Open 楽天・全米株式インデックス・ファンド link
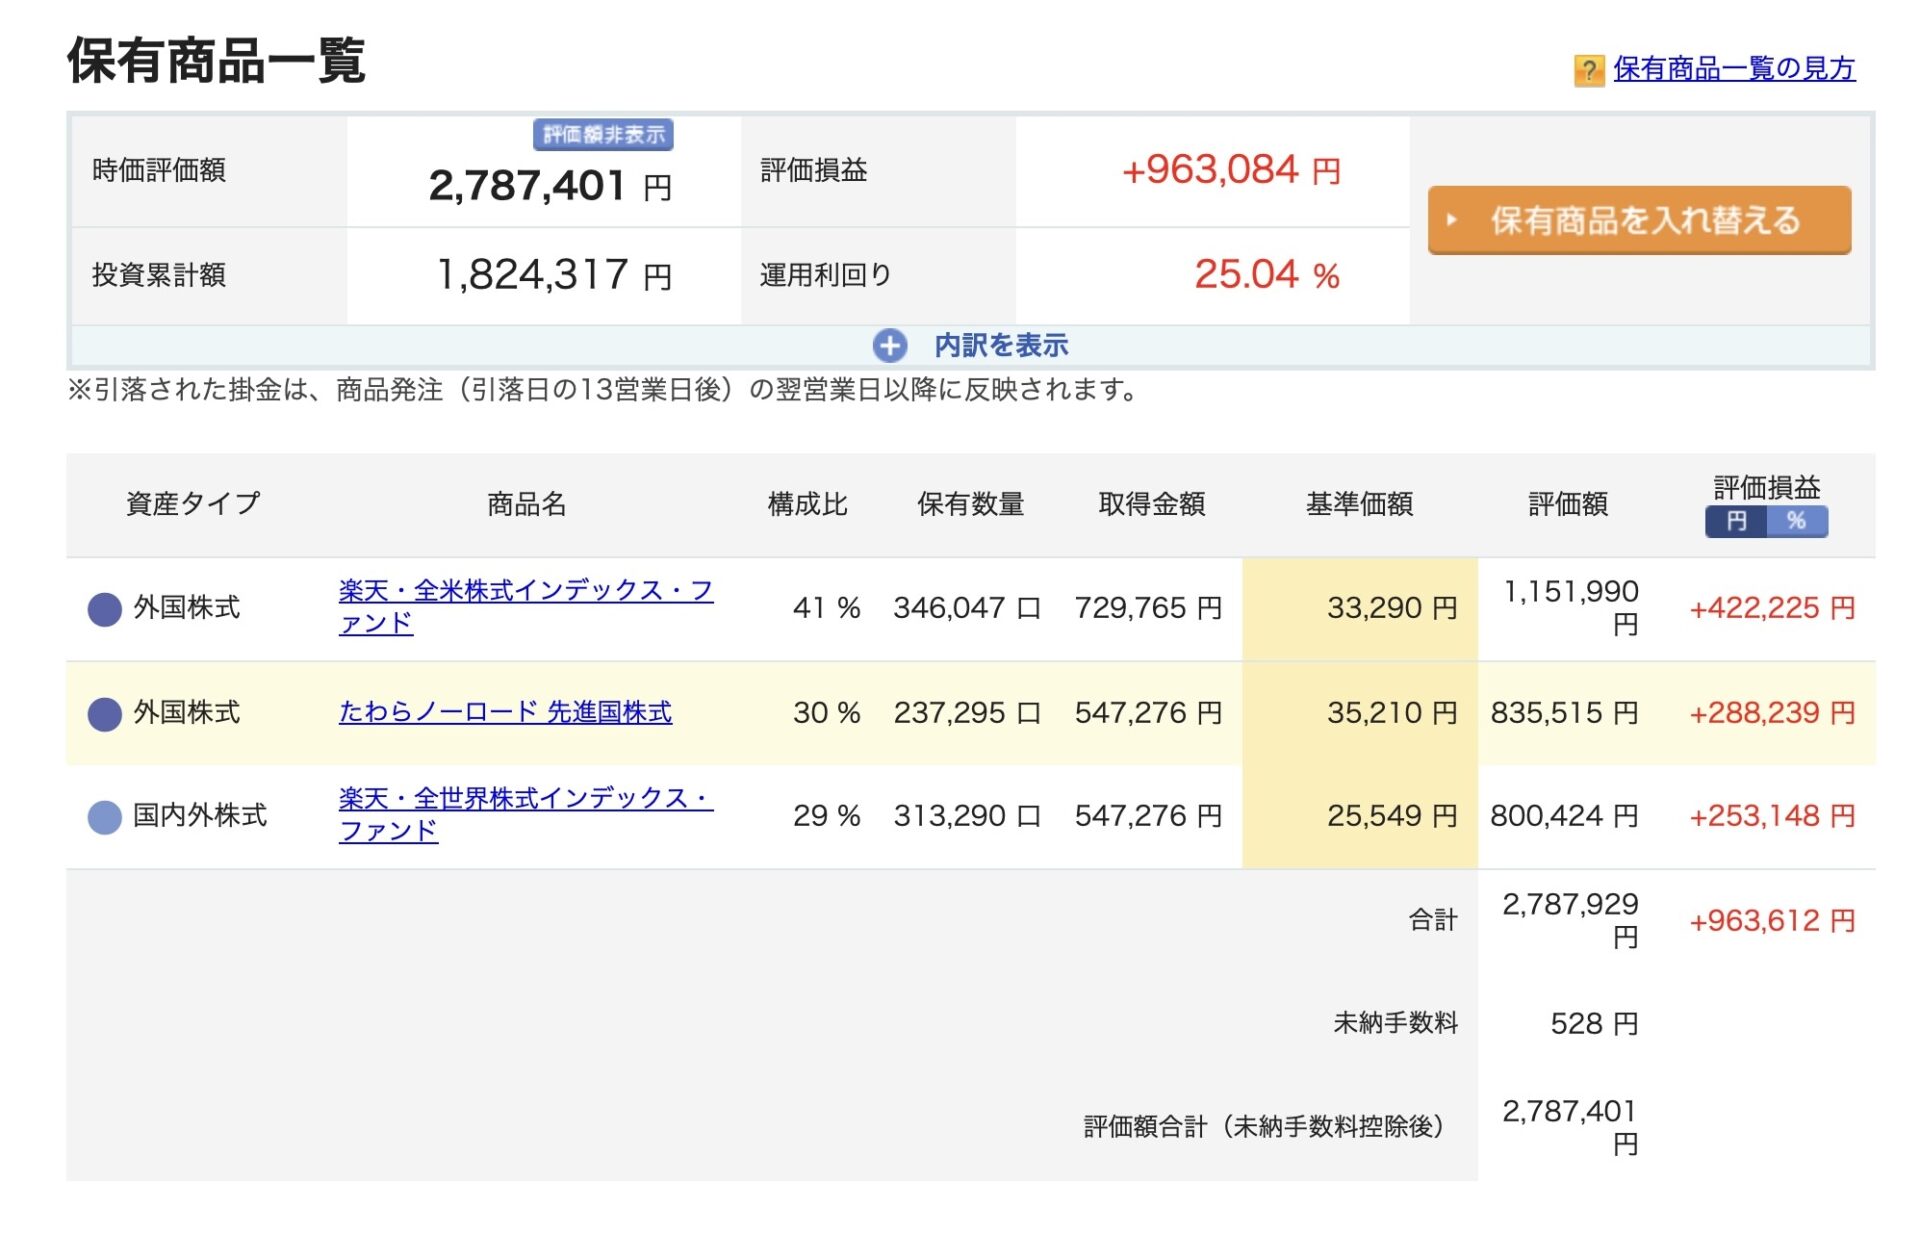This screenshot has height=1234, width=1920. click(526, 607)
